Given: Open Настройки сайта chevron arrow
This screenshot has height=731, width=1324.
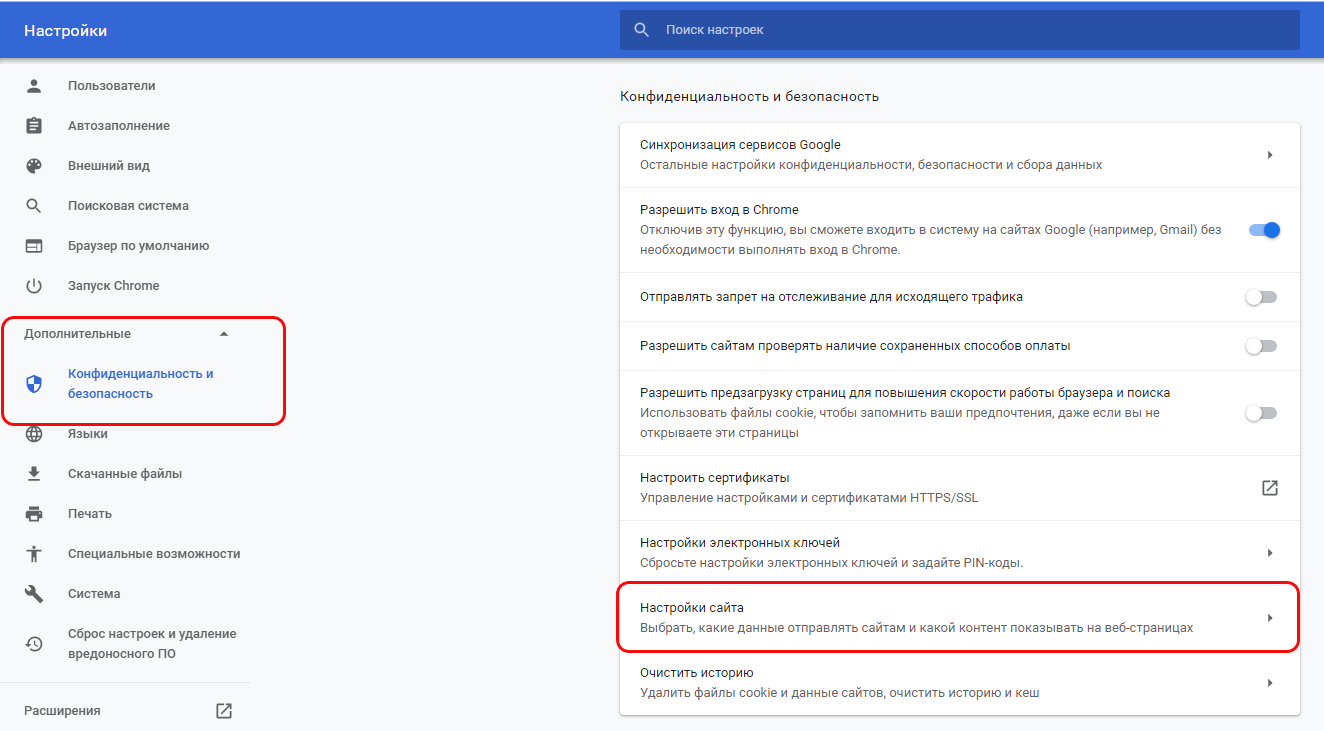Looking at the screenshot, I should coord(1269,618).
